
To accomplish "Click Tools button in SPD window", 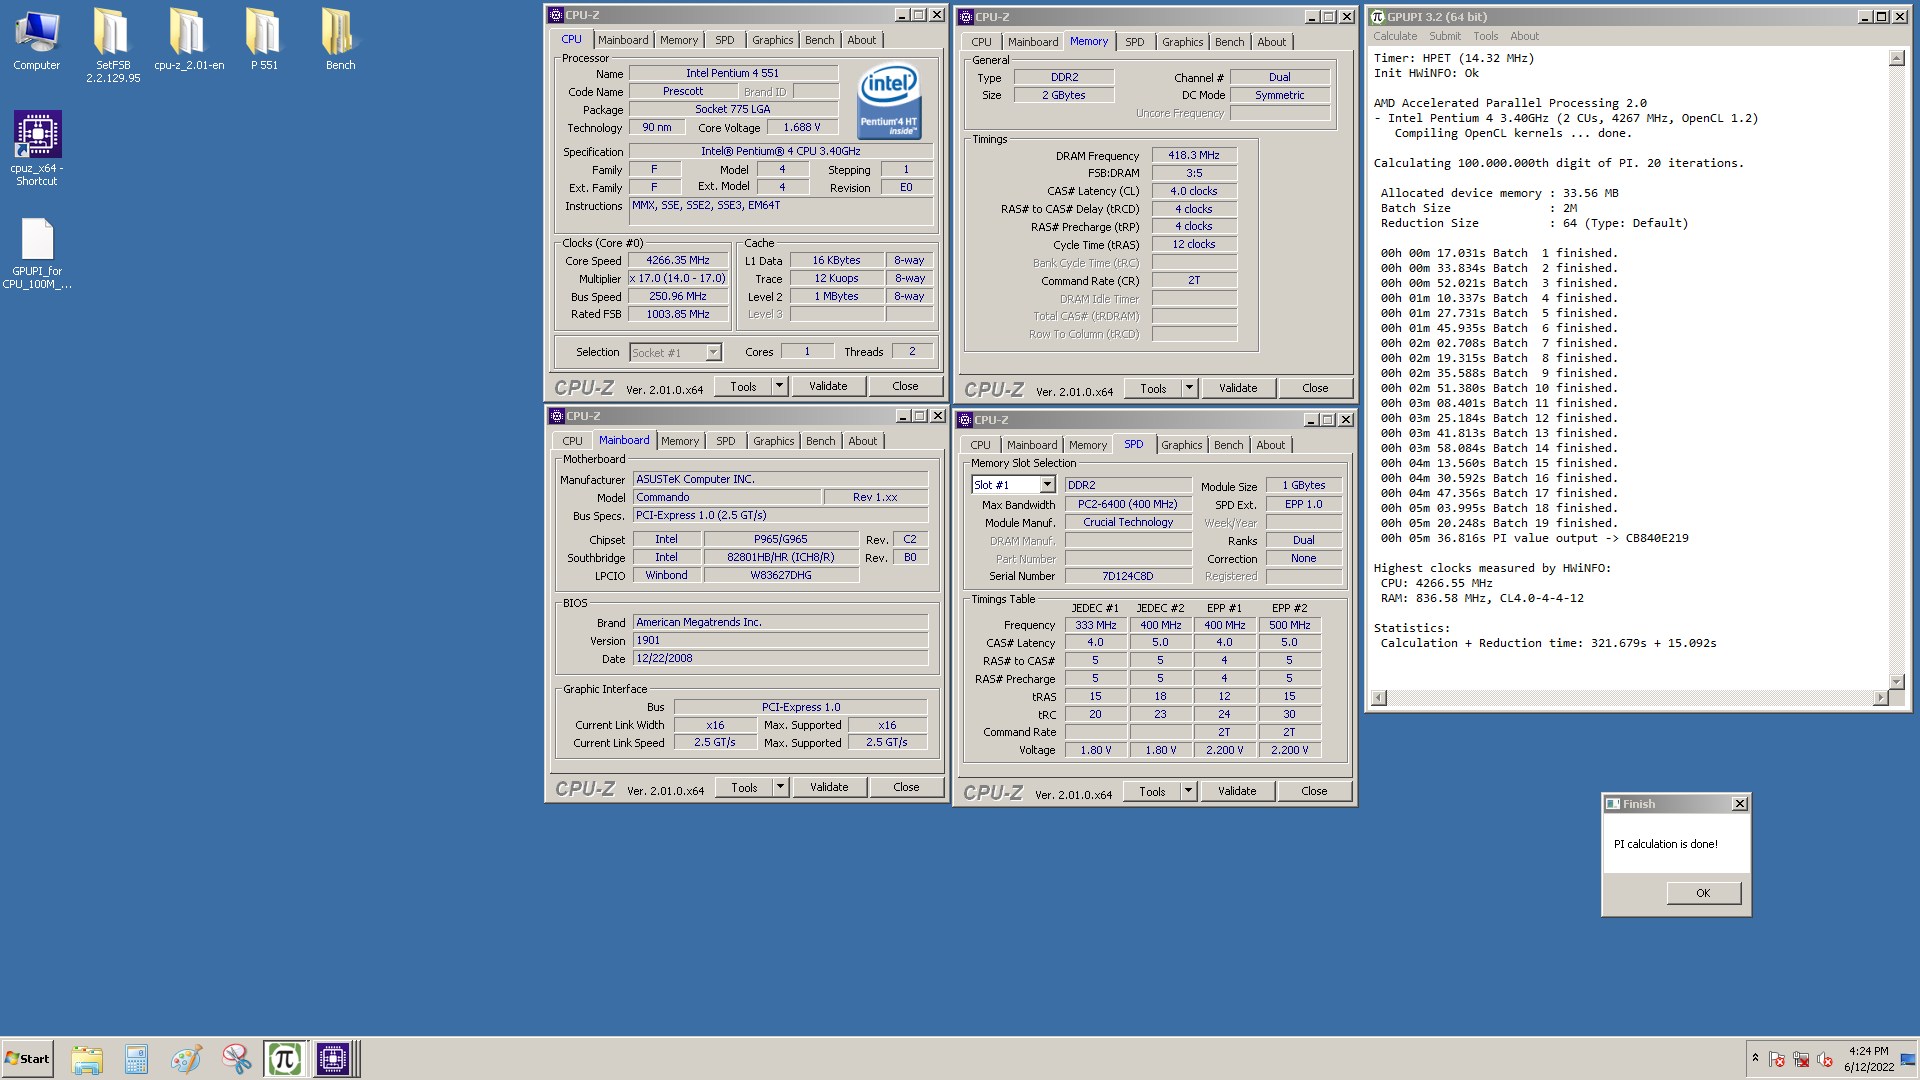I will 1152,791.
